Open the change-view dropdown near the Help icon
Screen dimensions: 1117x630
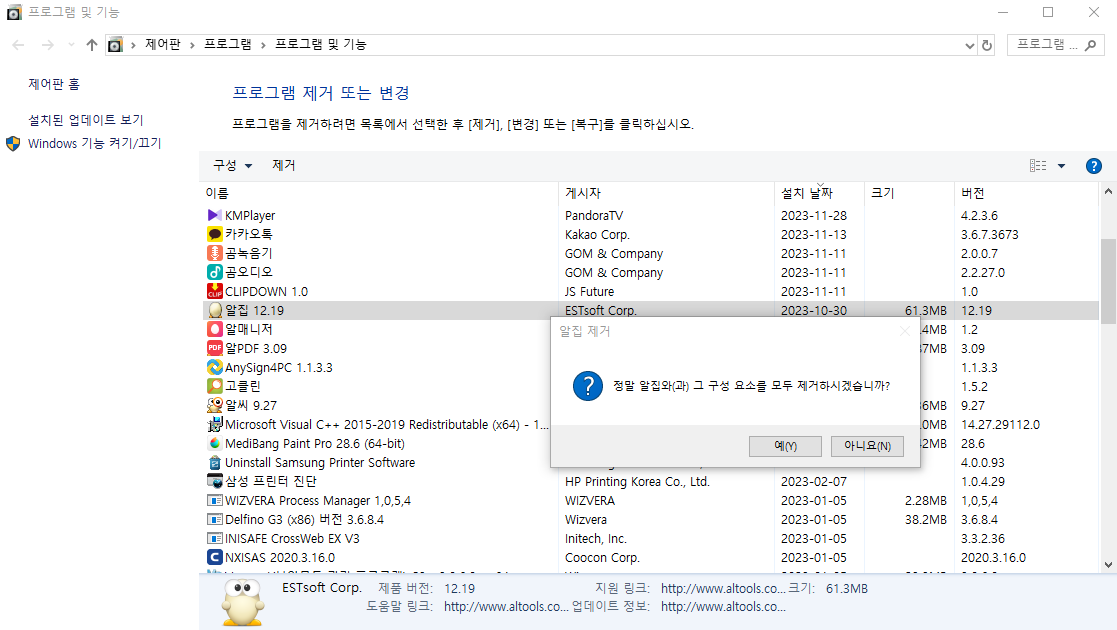[1062, 165]
